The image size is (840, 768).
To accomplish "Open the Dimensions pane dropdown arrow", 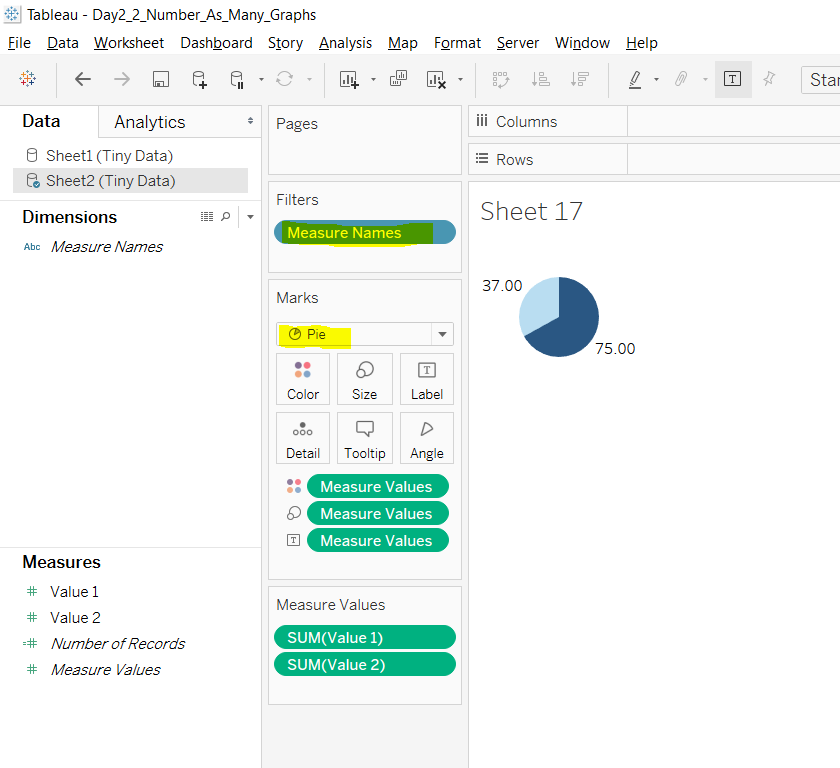I will 250,216.
